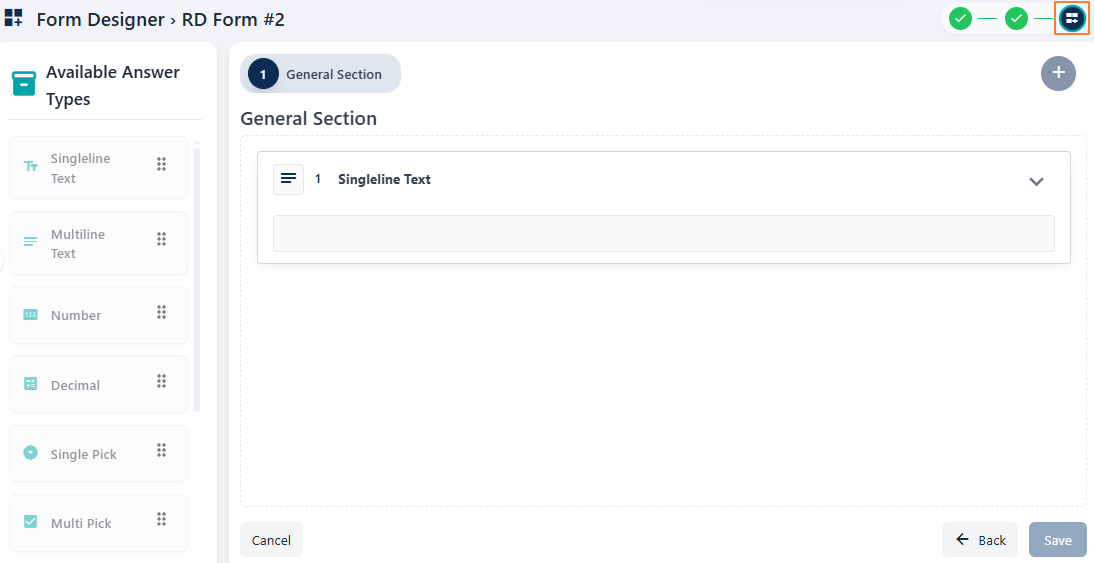Open the General Section tab

(x=320, y=74)
